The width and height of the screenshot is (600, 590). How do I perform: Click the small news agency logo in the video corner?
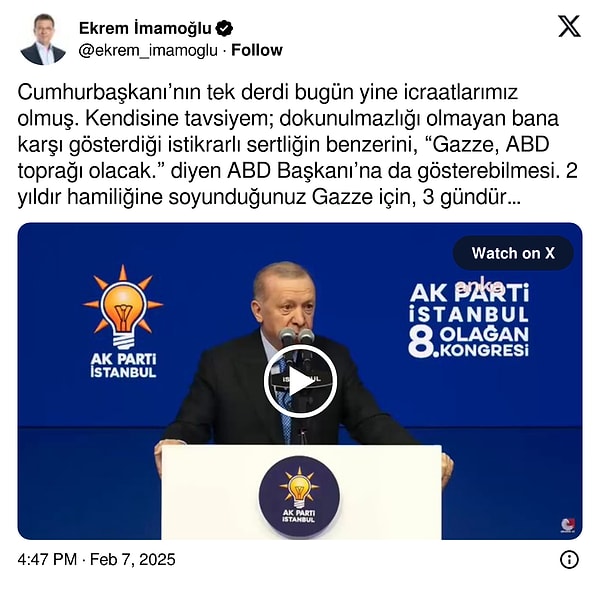click(568, 525)
